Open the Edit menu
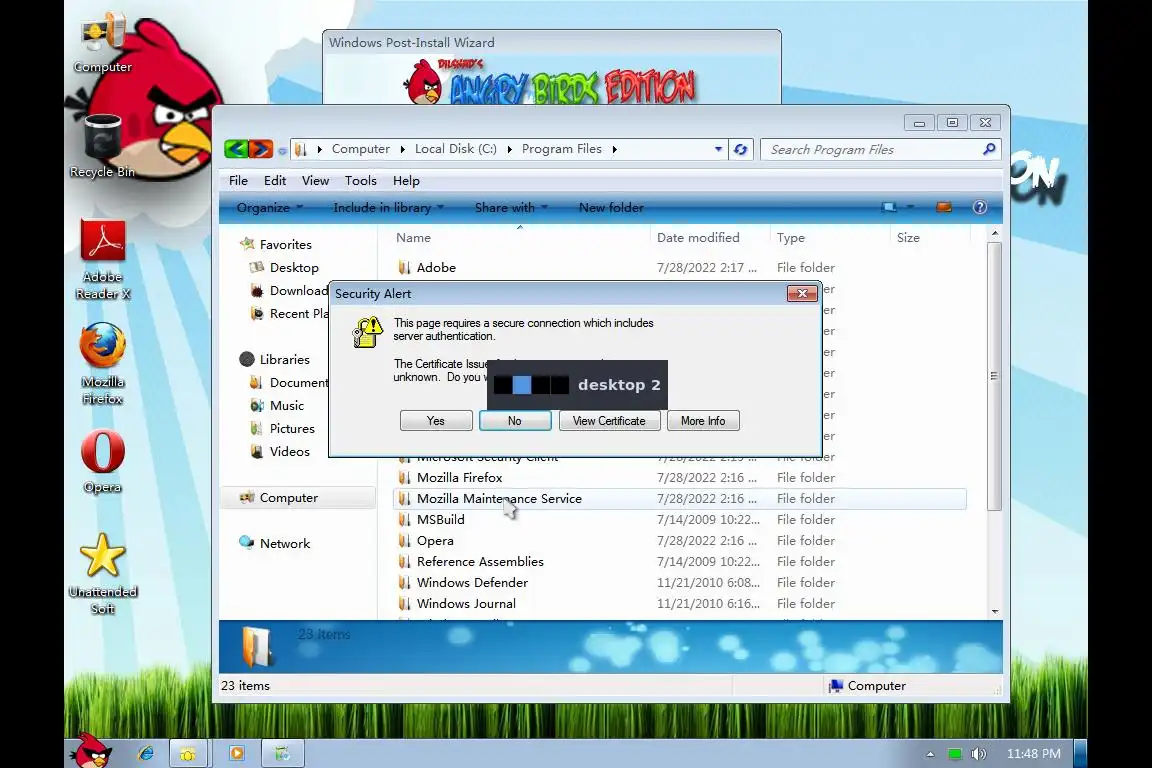Viewport: 1152px width, 768px height. point(275,181)
